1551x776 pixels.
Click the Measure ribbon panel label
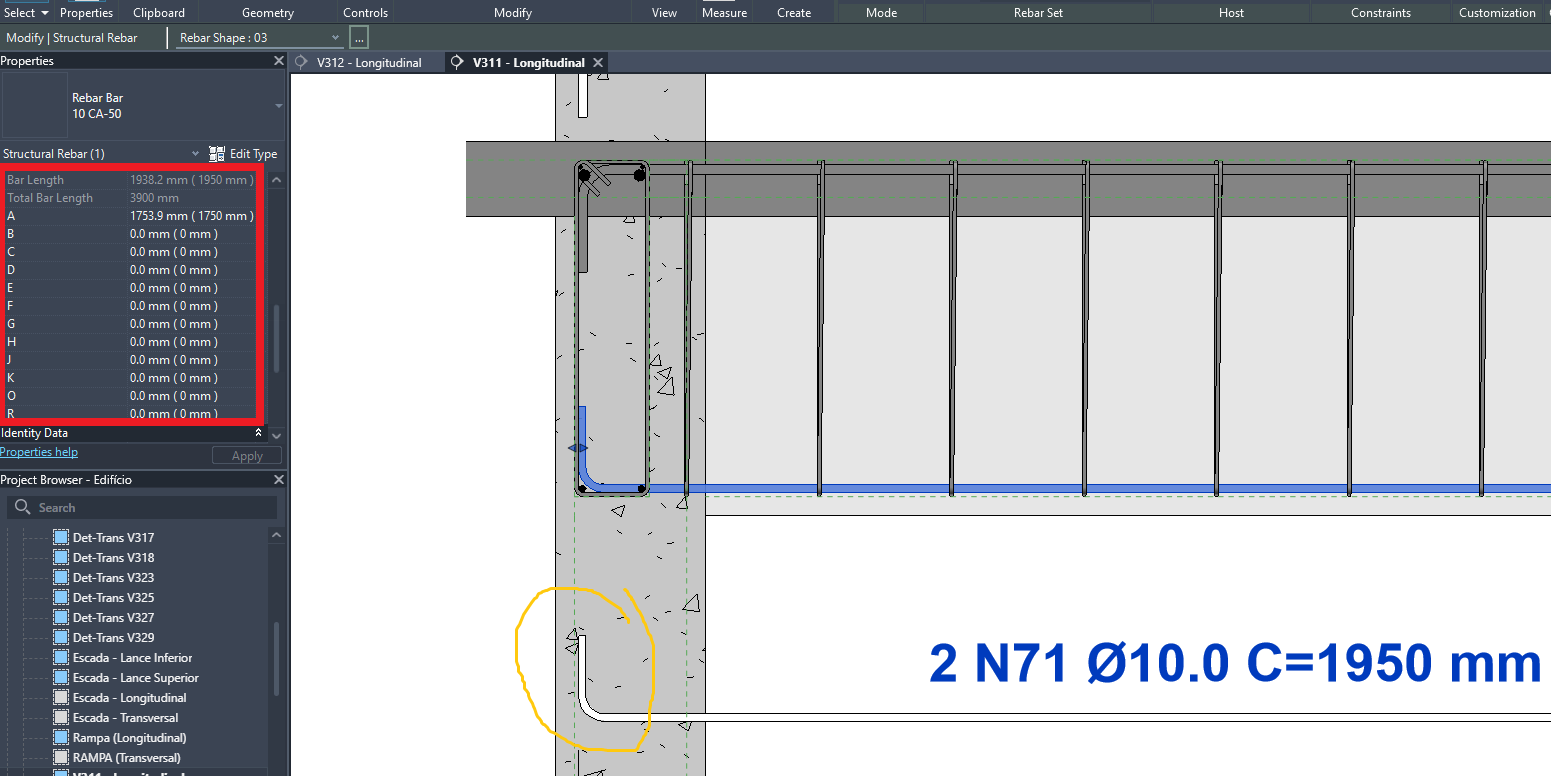point(724,13)
